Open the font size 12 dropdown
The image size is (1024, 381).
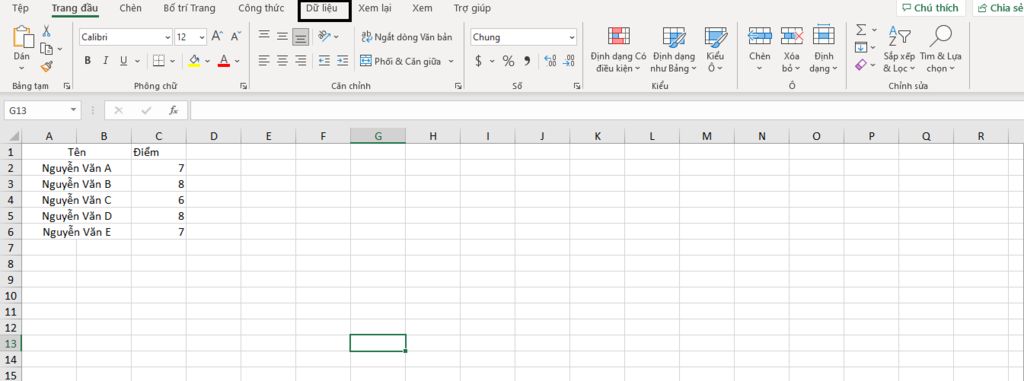click(x=202, y=37)
